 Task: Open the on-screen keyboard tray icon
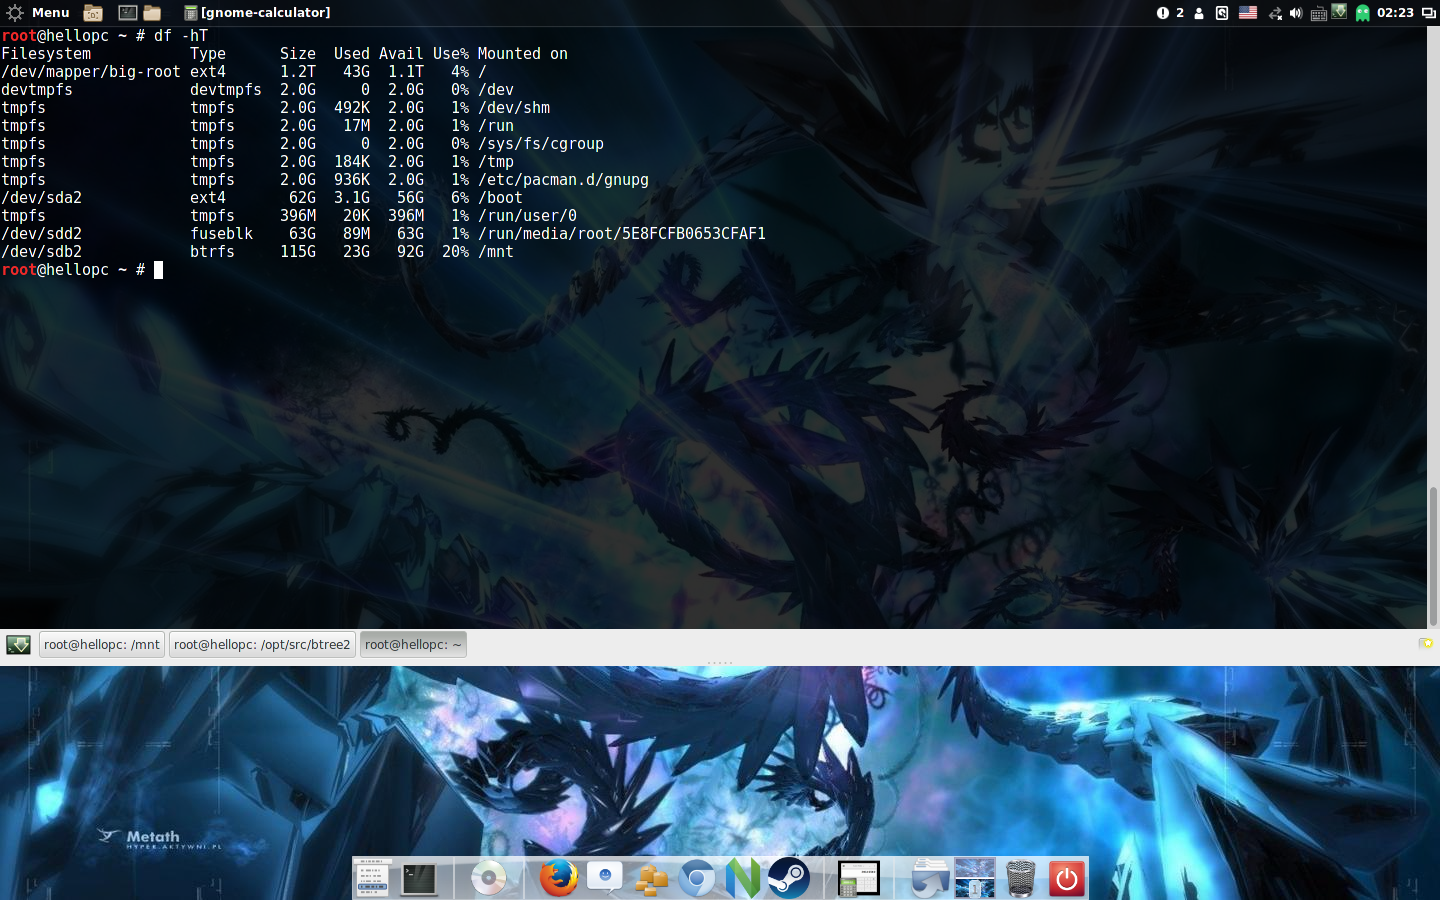point(1319,14)
